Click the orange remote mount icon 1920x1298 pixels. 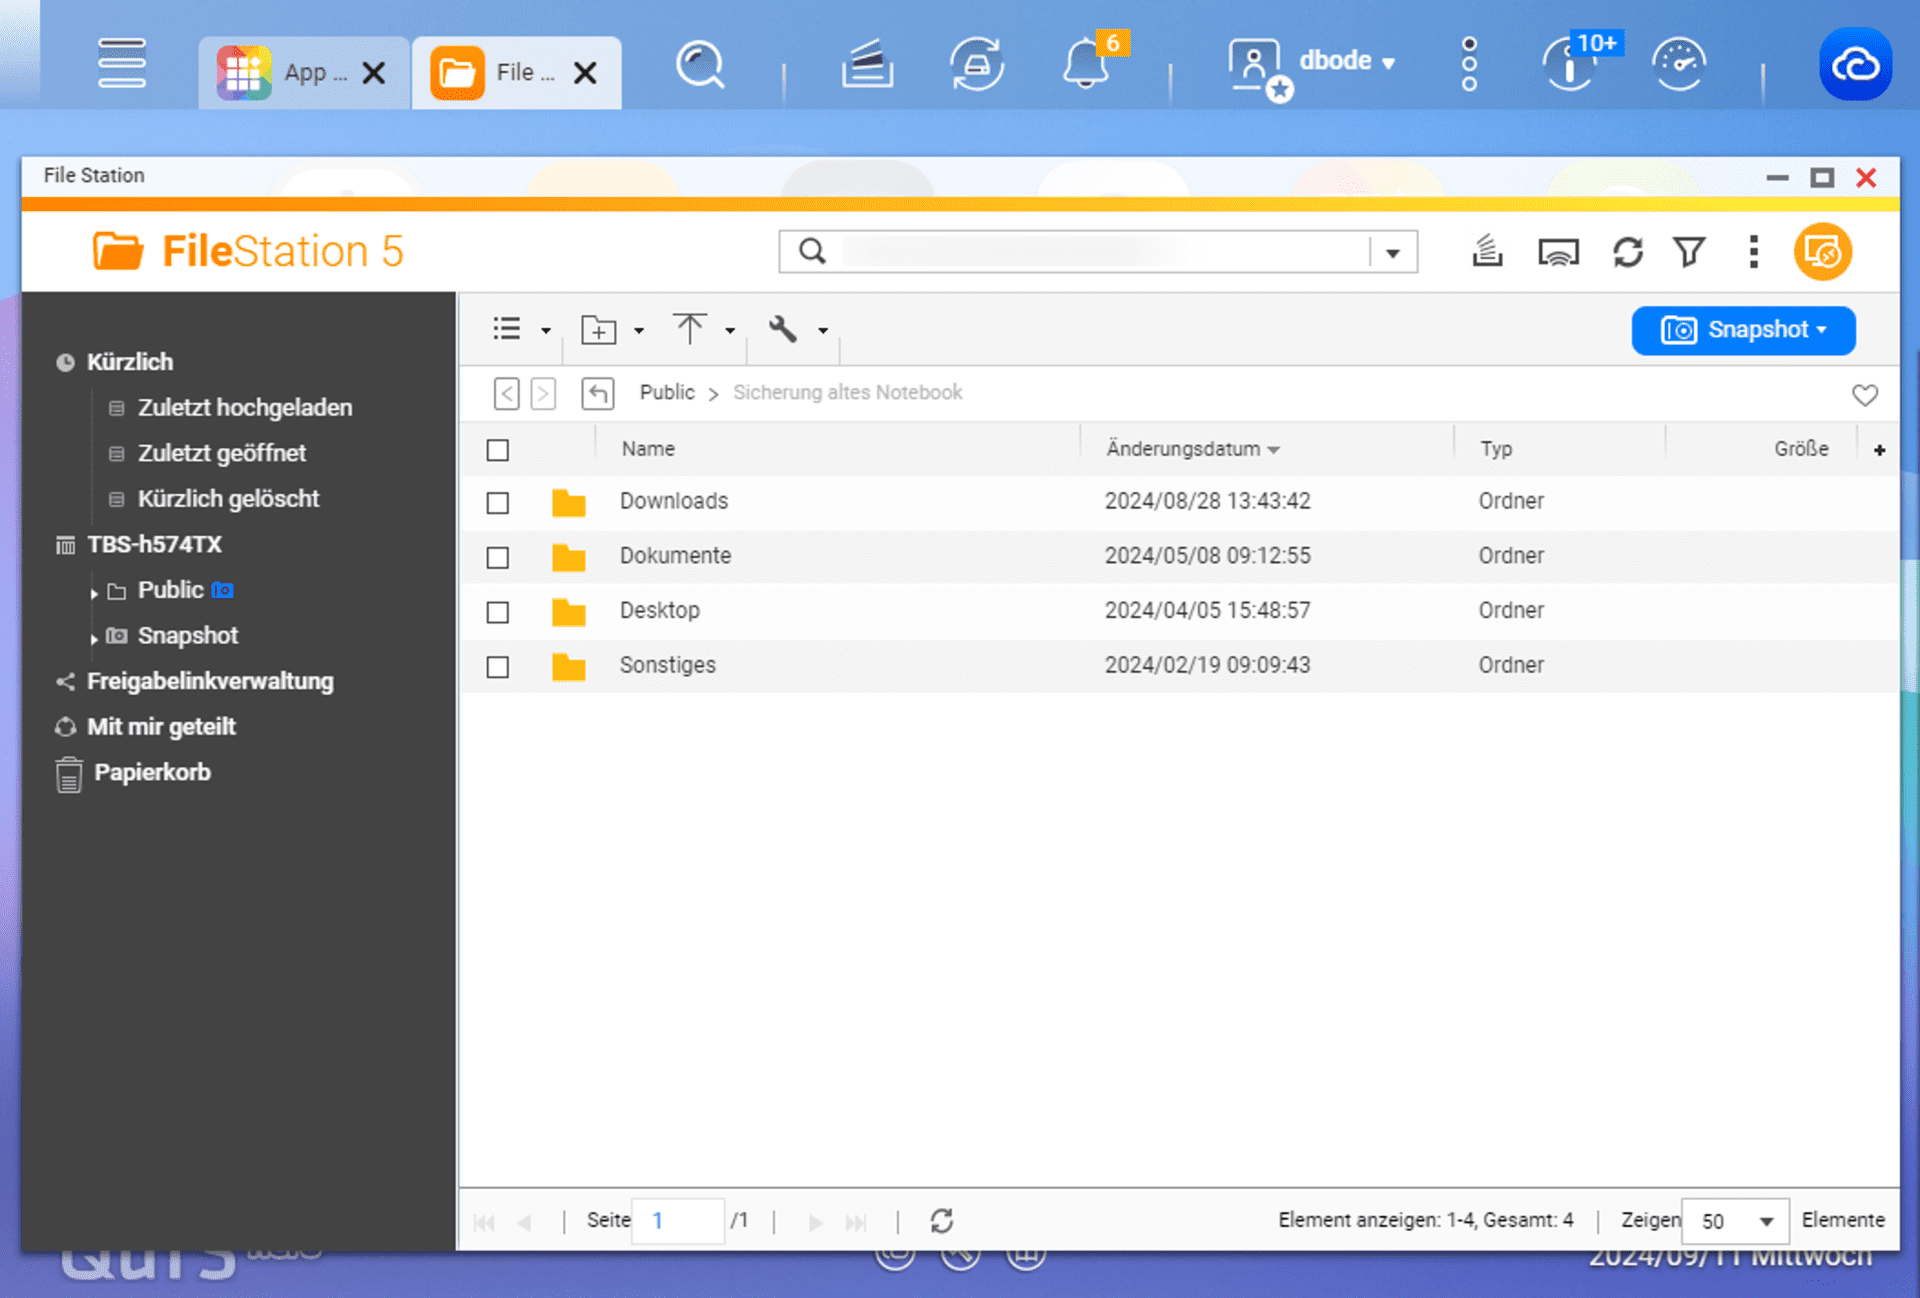(x=1823, y=252)
